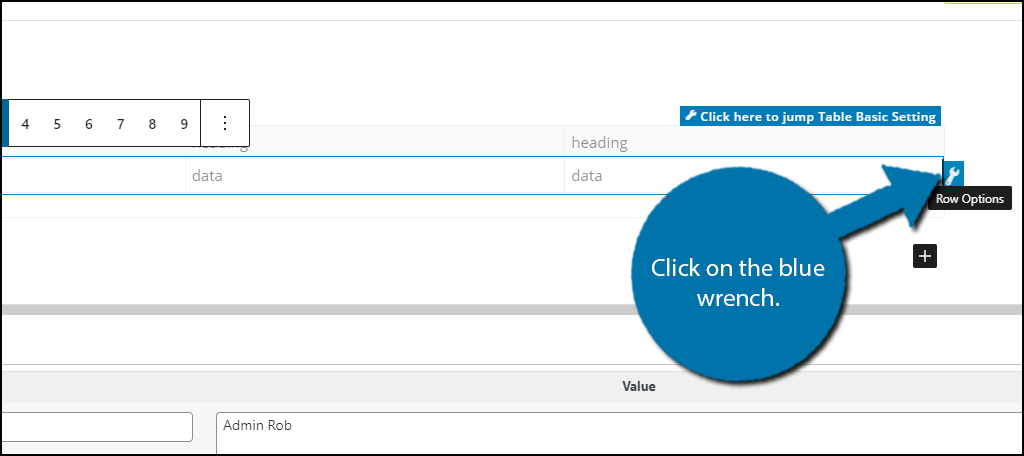Choose number 8 in the block toolbar
The height and width of the screenshot is (456, 1024).
(x=152, y=123)
